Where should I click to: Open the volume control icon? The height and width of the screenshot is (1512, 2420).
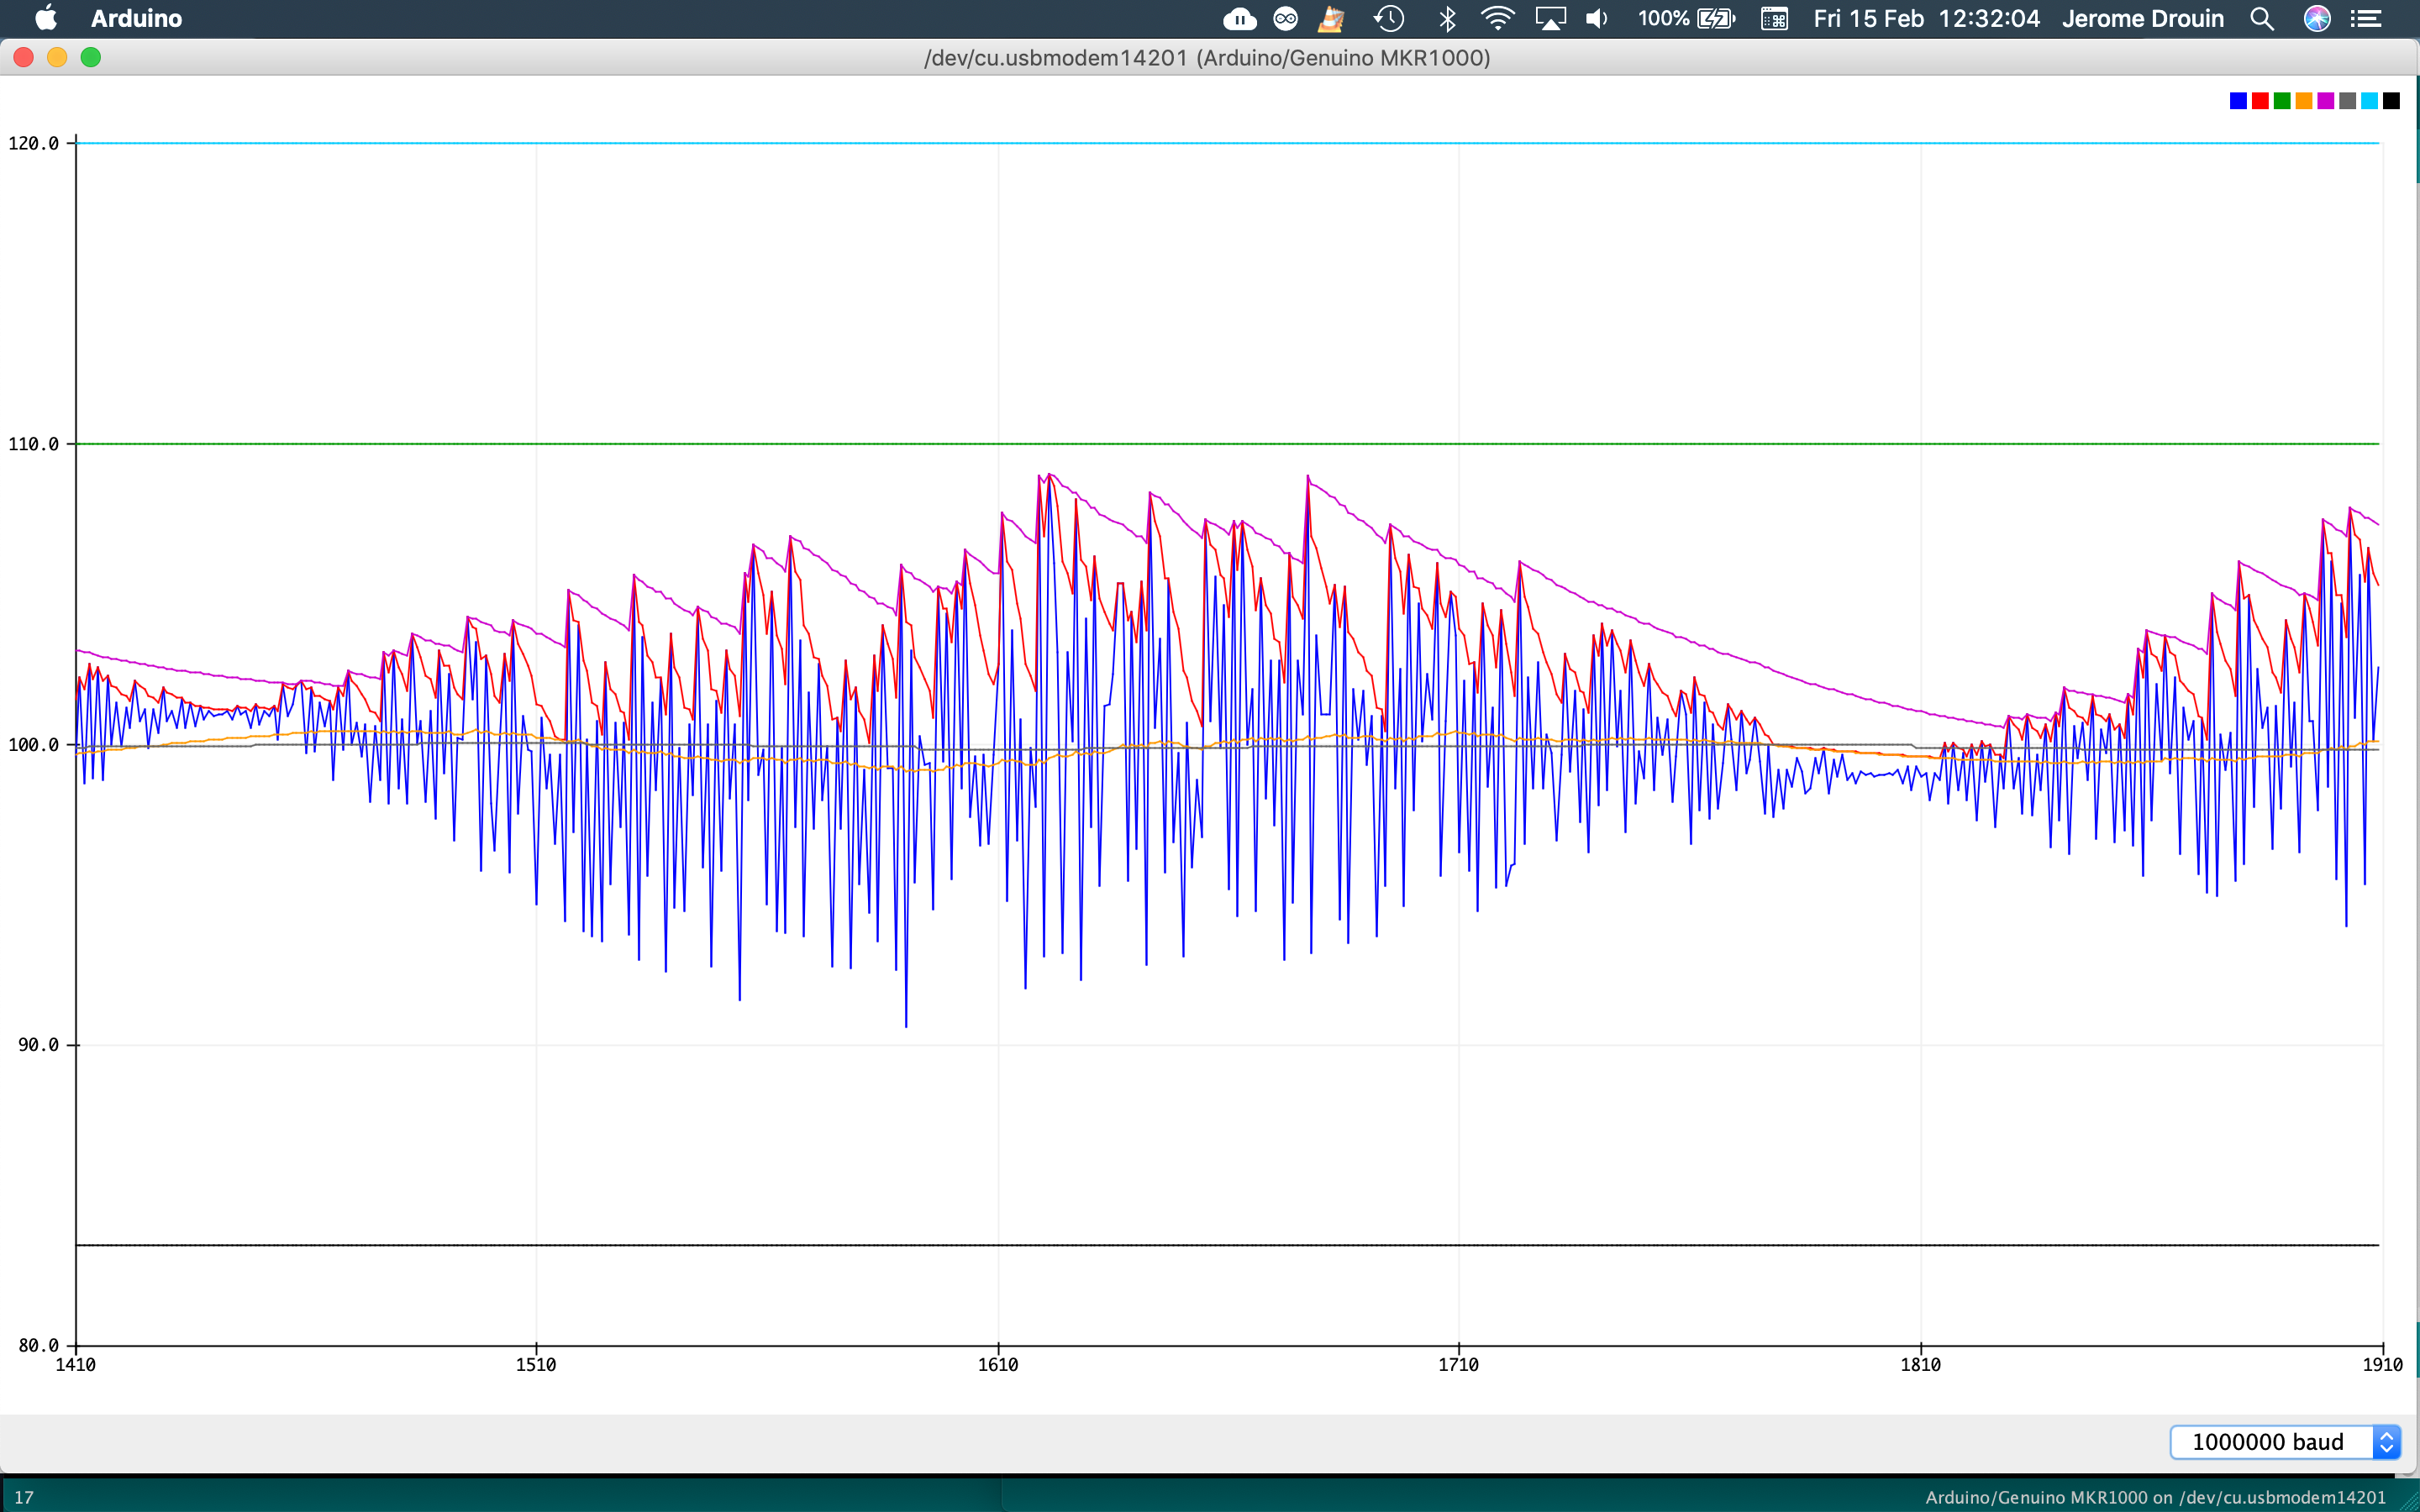pyautogui.click(x=1597, y=18)
